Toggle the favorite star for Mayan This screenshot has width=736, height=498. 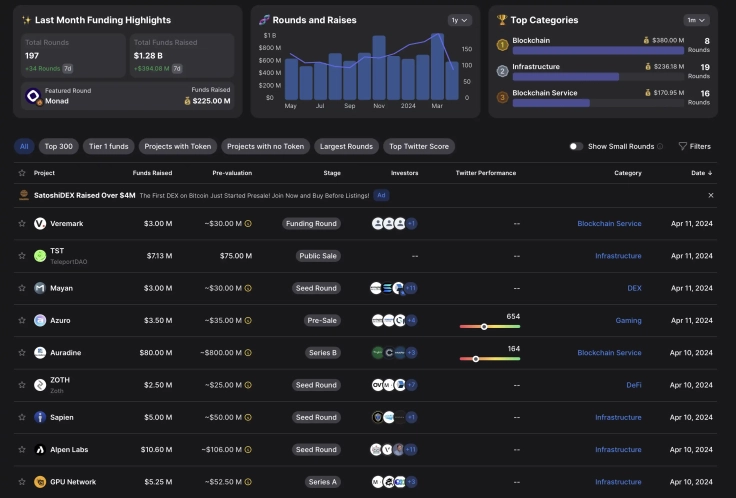click(22, 288)
